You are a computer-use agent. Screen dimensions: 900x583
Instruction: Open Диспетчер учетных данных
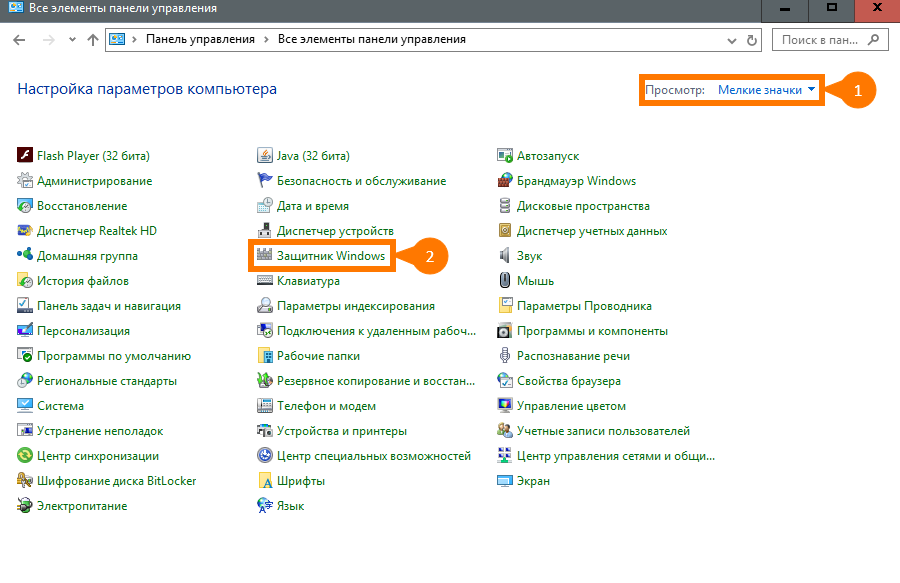click(x=592, y=231)
